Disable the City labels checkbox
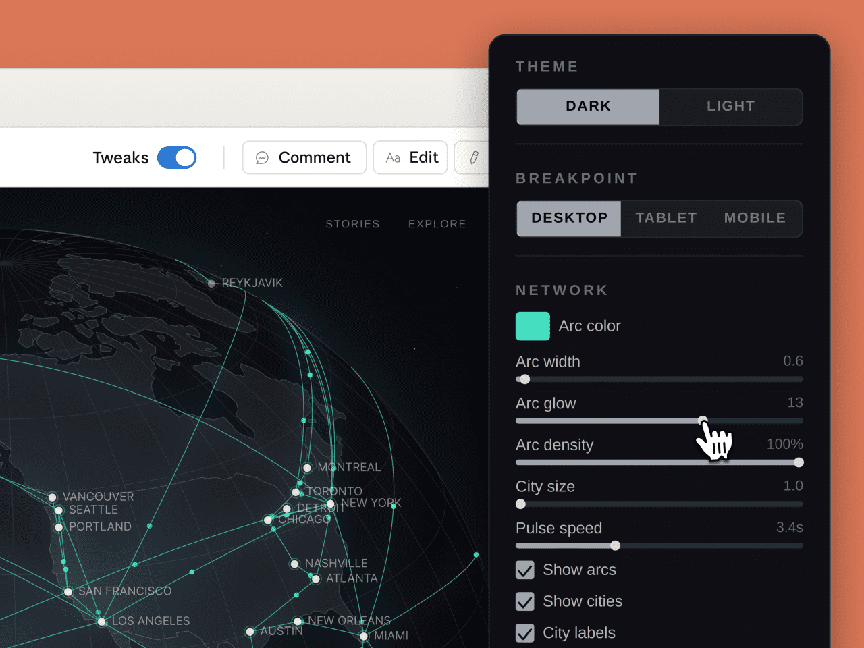The width and height of the screenshot is (864, 648). coord(525,633)
